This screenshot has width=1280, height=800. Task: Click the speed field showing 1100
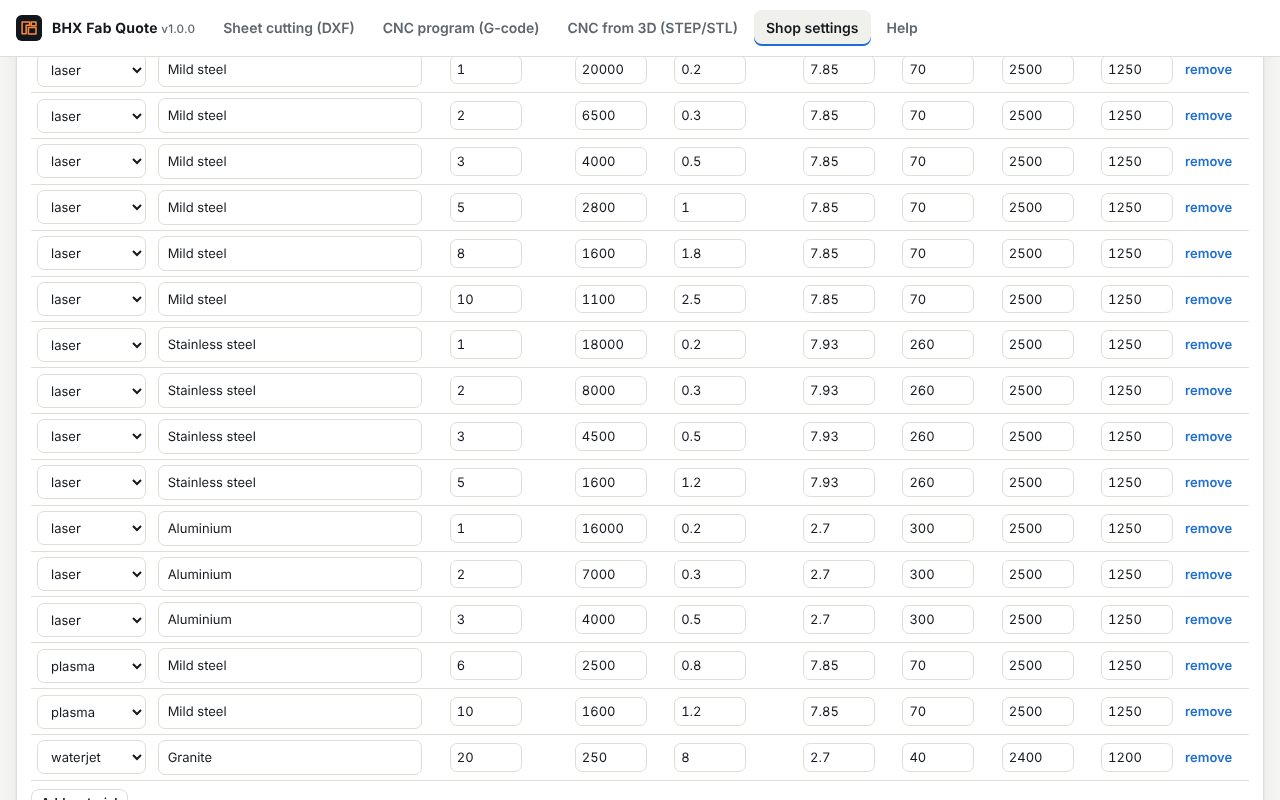tap(611, 299)
